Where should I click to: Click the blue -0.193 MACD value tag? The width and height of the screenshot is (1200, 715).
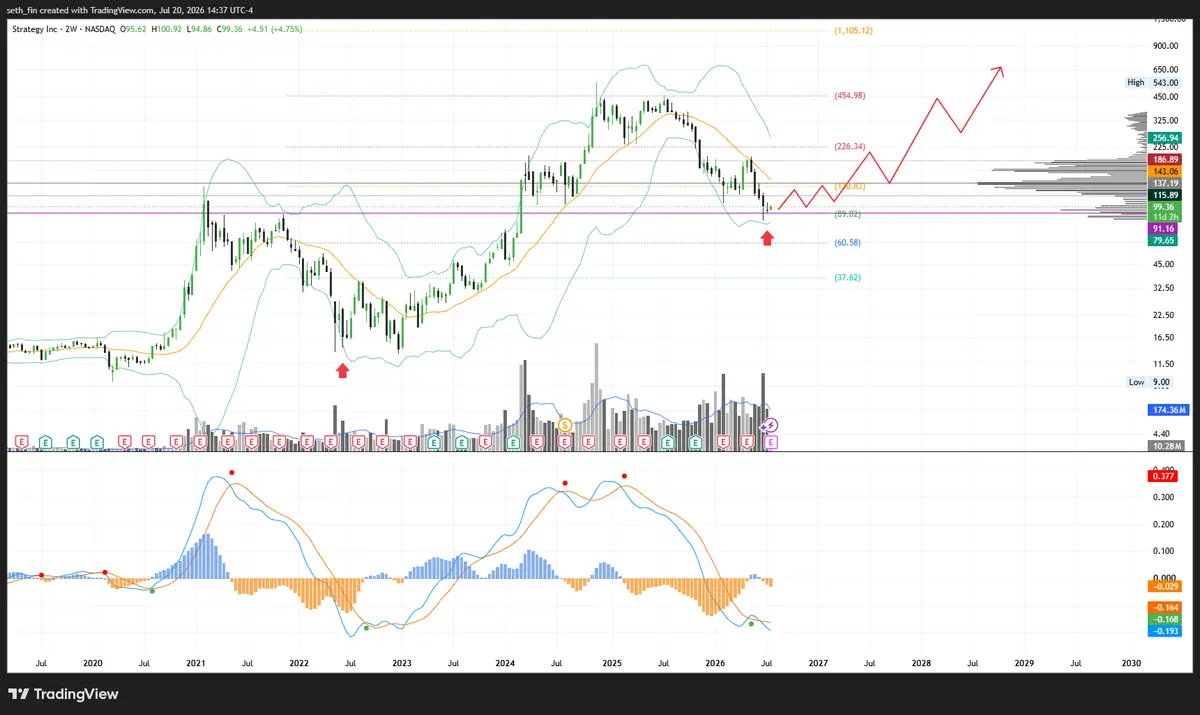(x=1165, y=631)
